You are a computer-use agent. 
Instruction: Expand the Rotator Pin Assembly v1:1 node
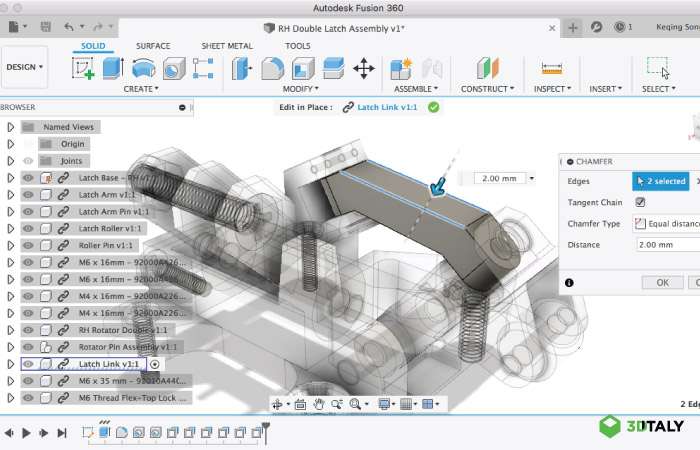click(x=11, y=347)
